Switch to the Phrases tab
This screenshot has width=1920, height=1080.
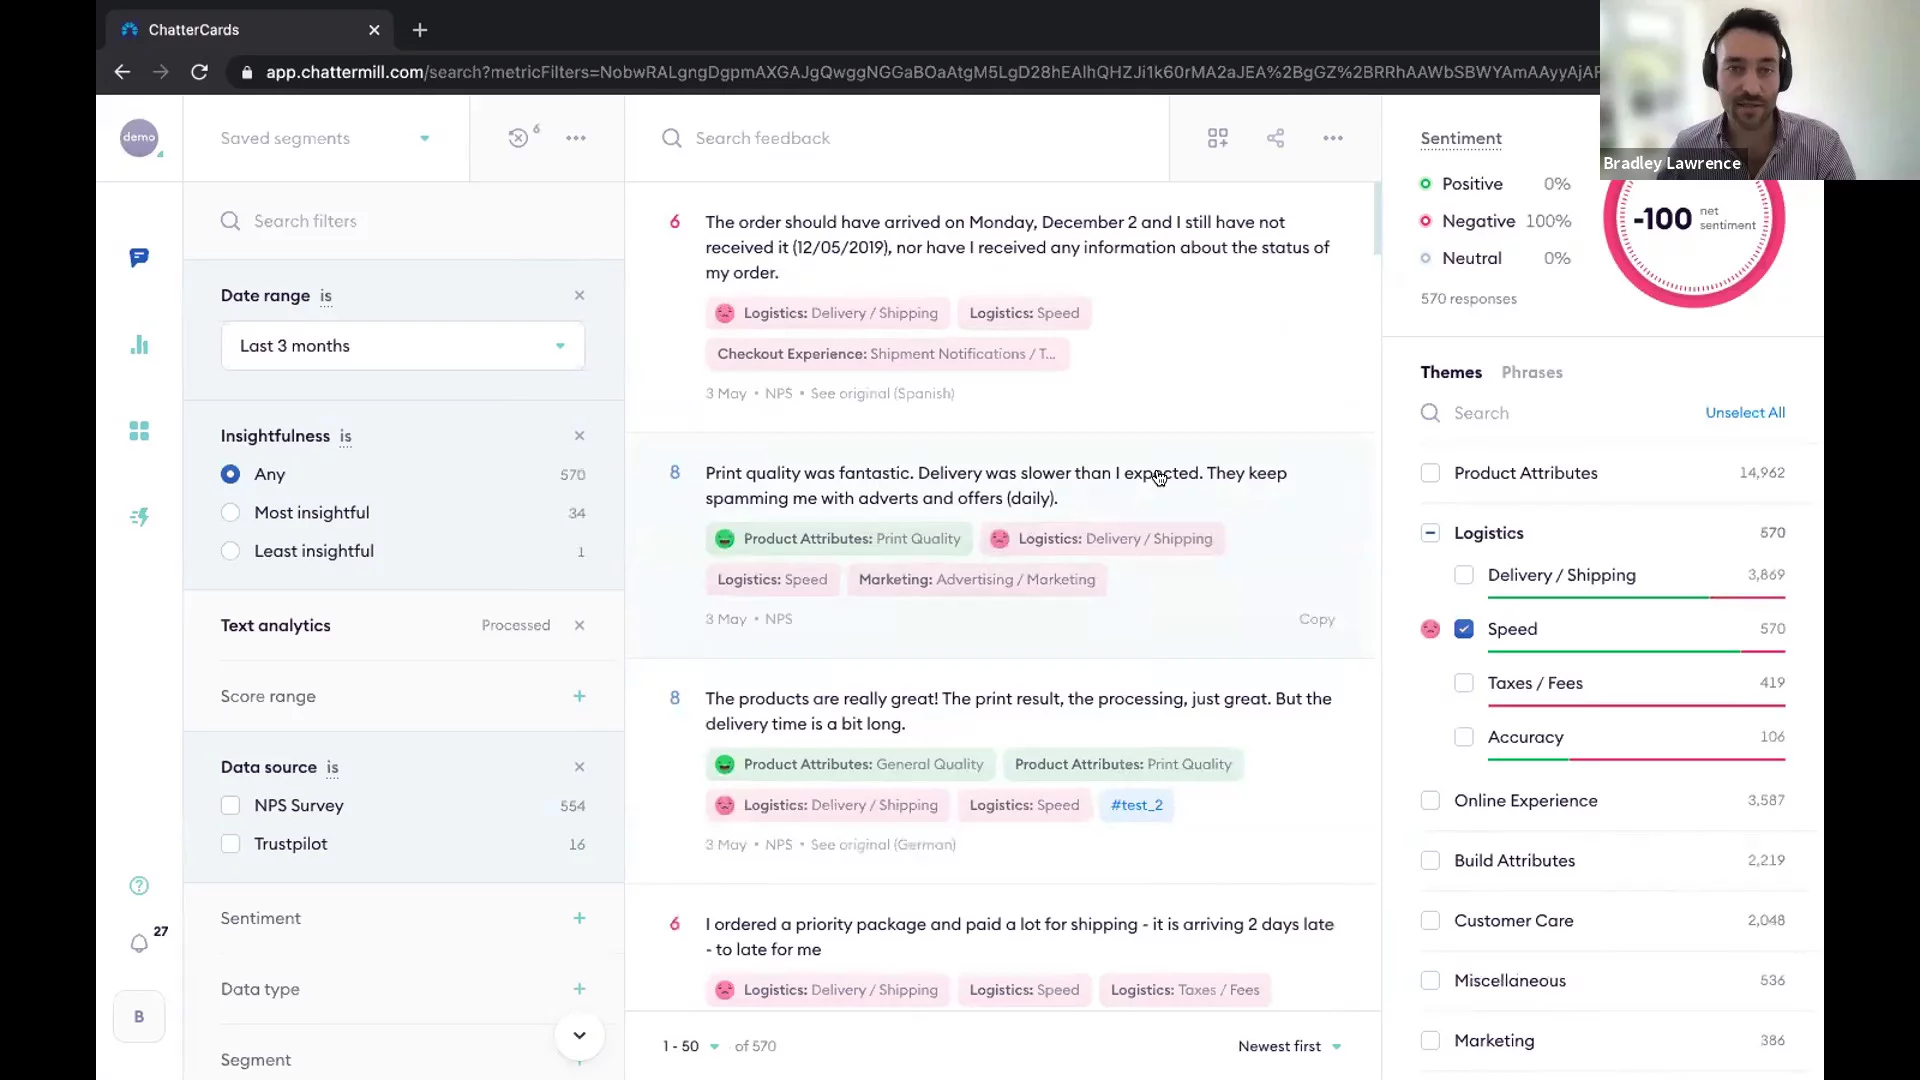[x=1532, y=372]
